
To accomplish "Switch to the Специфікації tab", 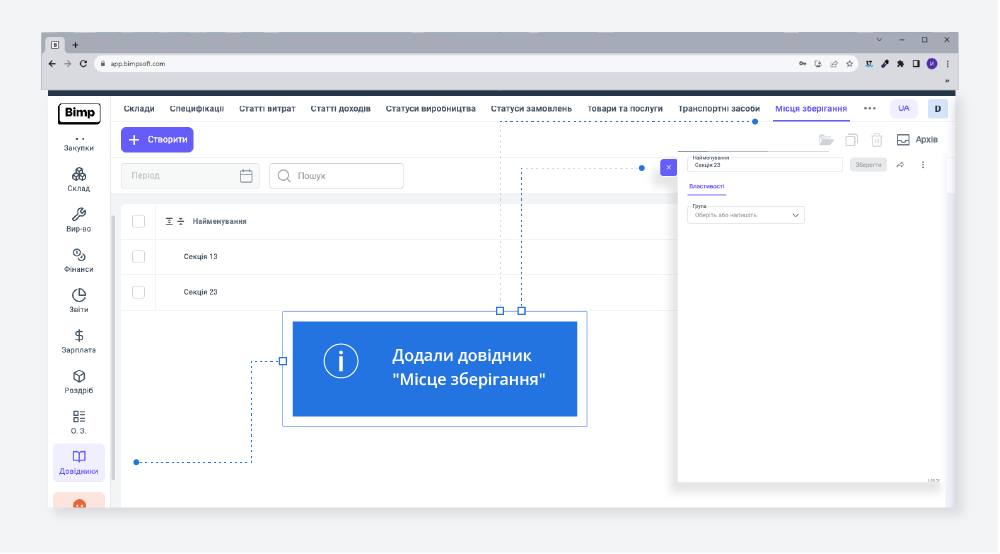I will (196, 108).
